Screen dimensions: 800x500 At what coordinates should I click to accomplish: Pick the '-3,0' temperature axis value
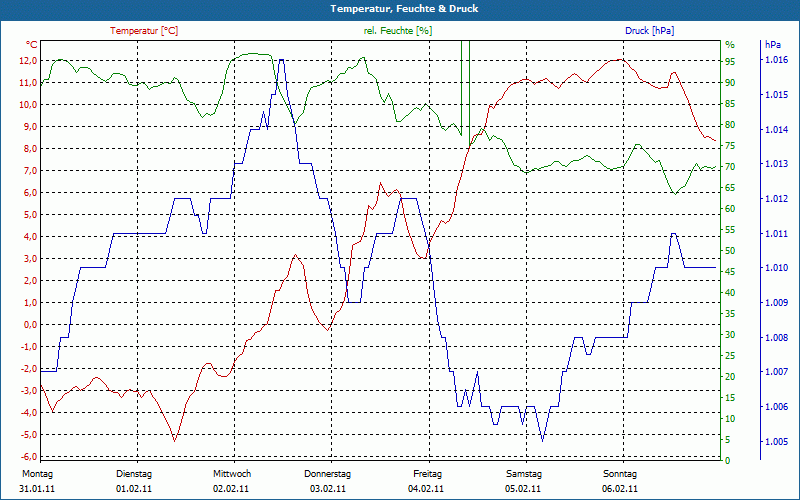[x=27, y=390]
